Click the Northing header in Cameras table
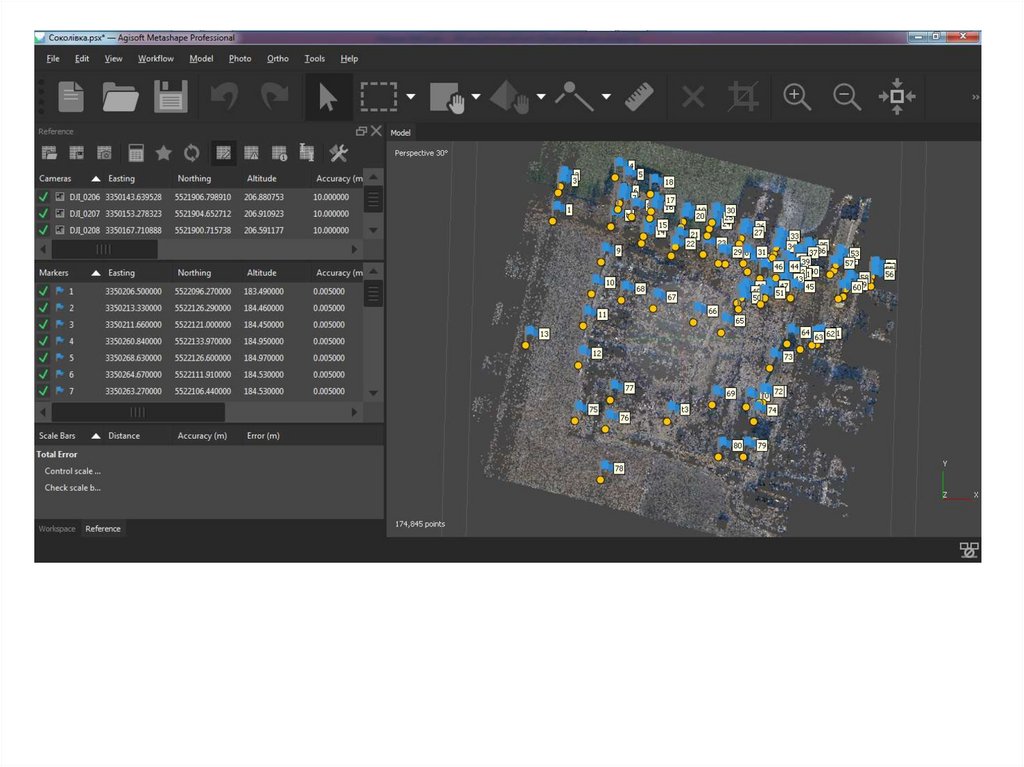Image resolution: width=1024 pixels, height=767 pixels. 194,179
